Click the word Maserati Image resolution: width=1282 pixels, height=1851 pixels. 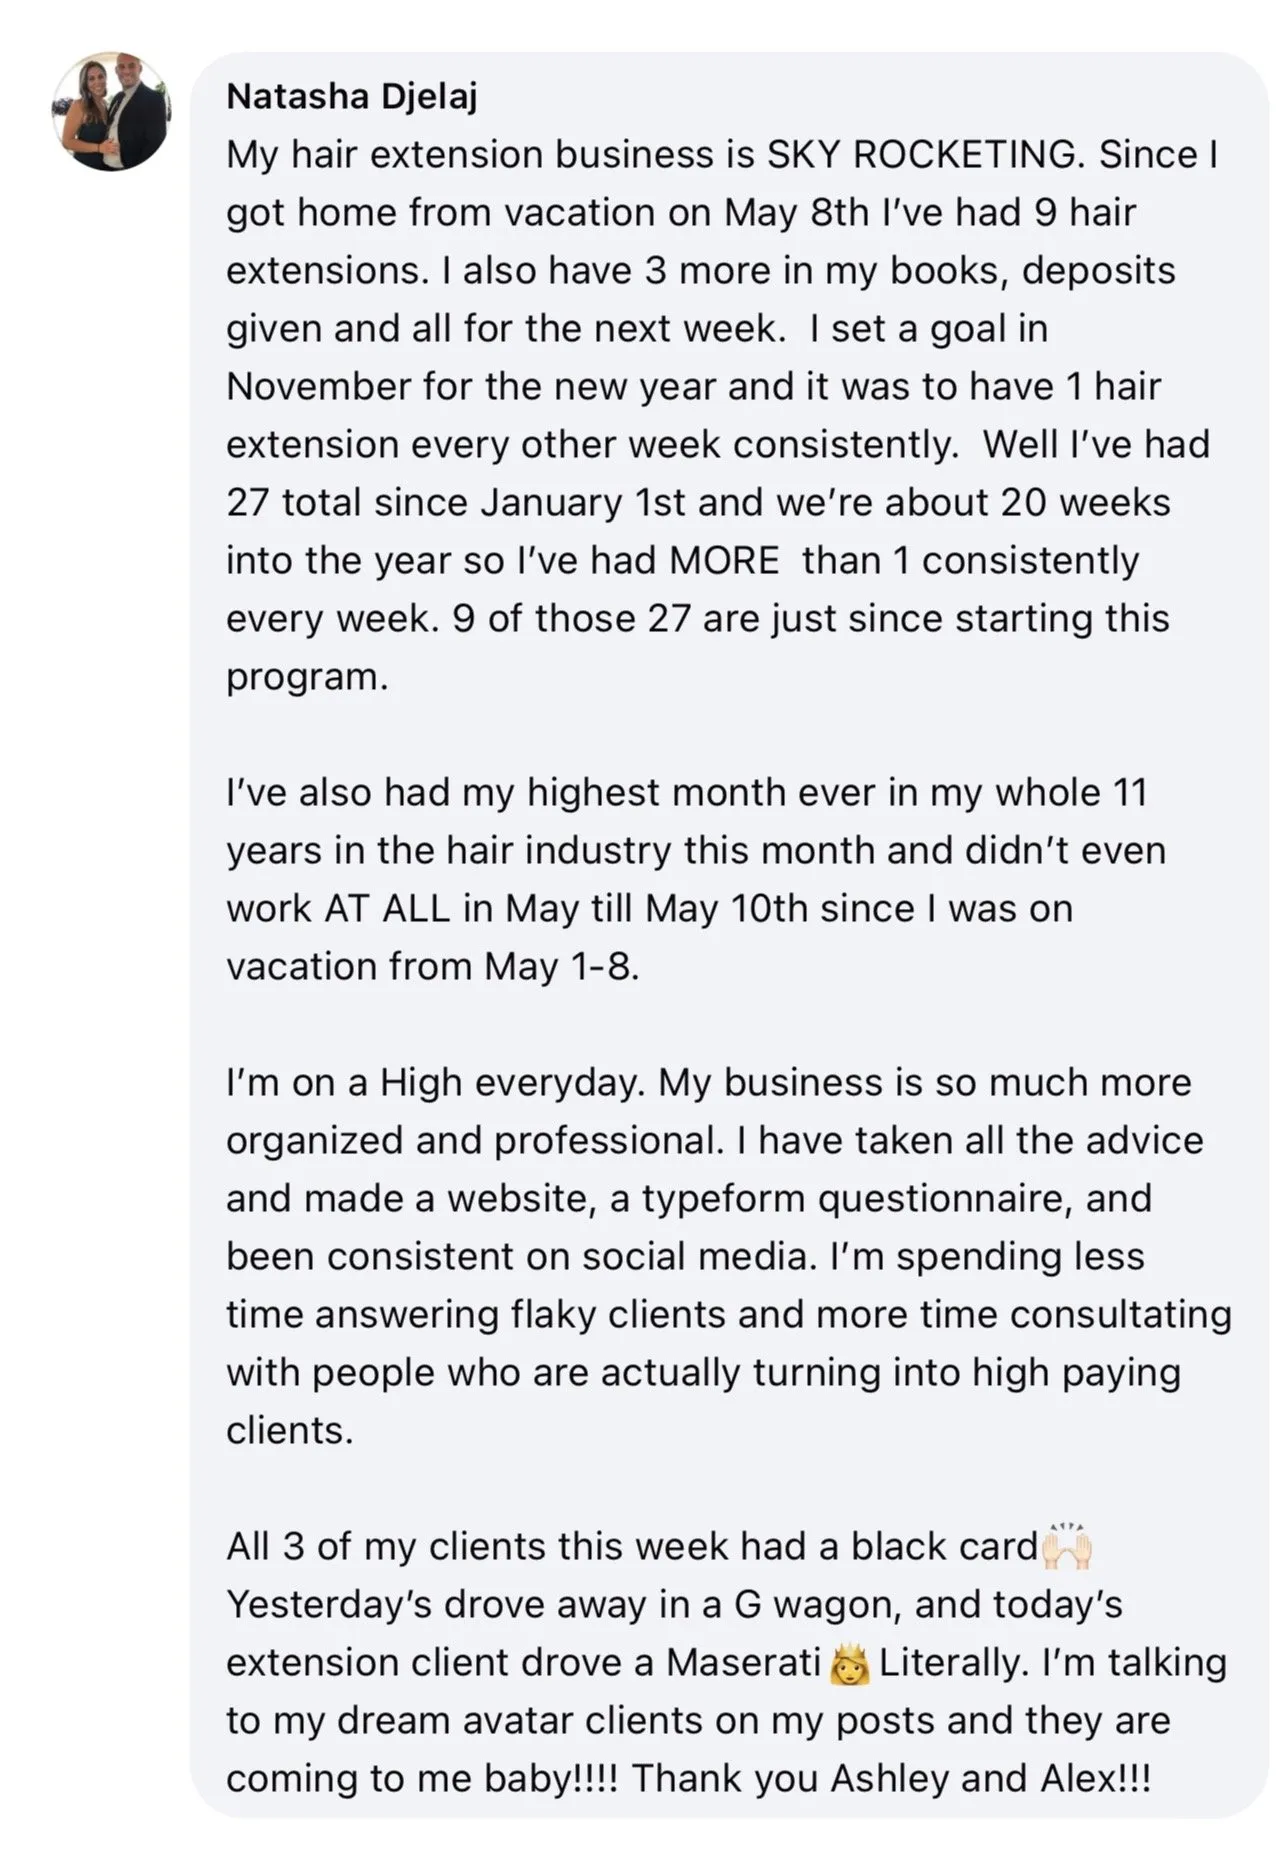[744, 1662]
